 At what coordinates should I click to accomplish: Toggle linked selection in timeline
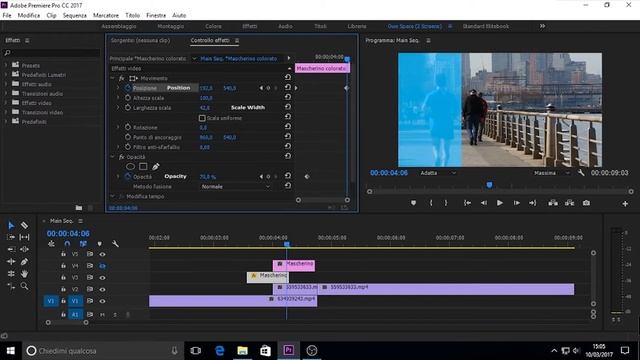coord(83,244)
